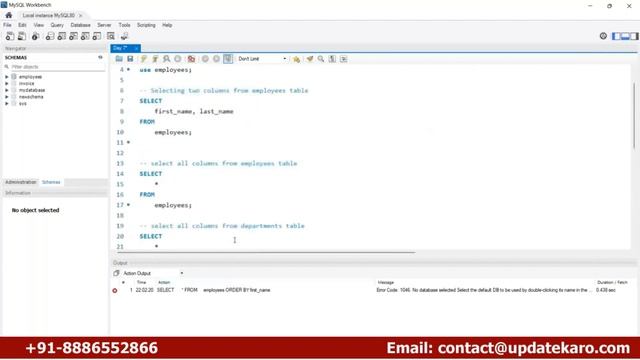This screenshot has height=360, width=640.
Task: Open the Database menu
Action: (x=80, y=25)
